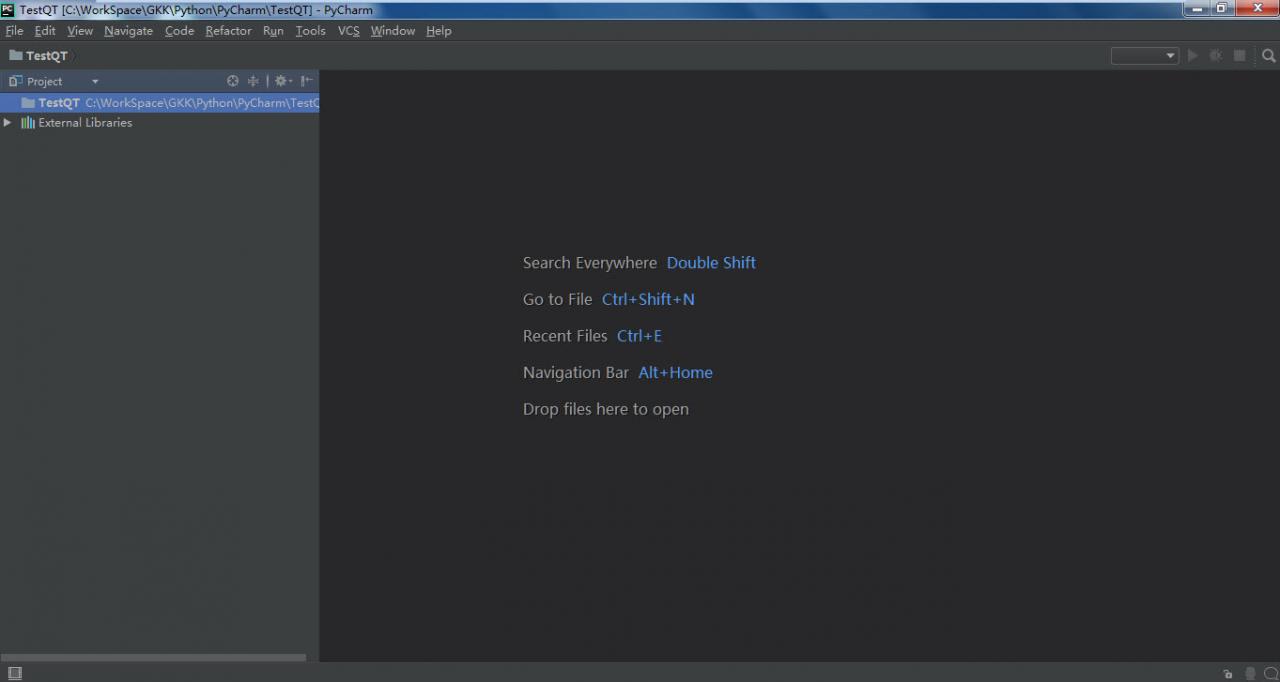Open the VCS menu

348,31
